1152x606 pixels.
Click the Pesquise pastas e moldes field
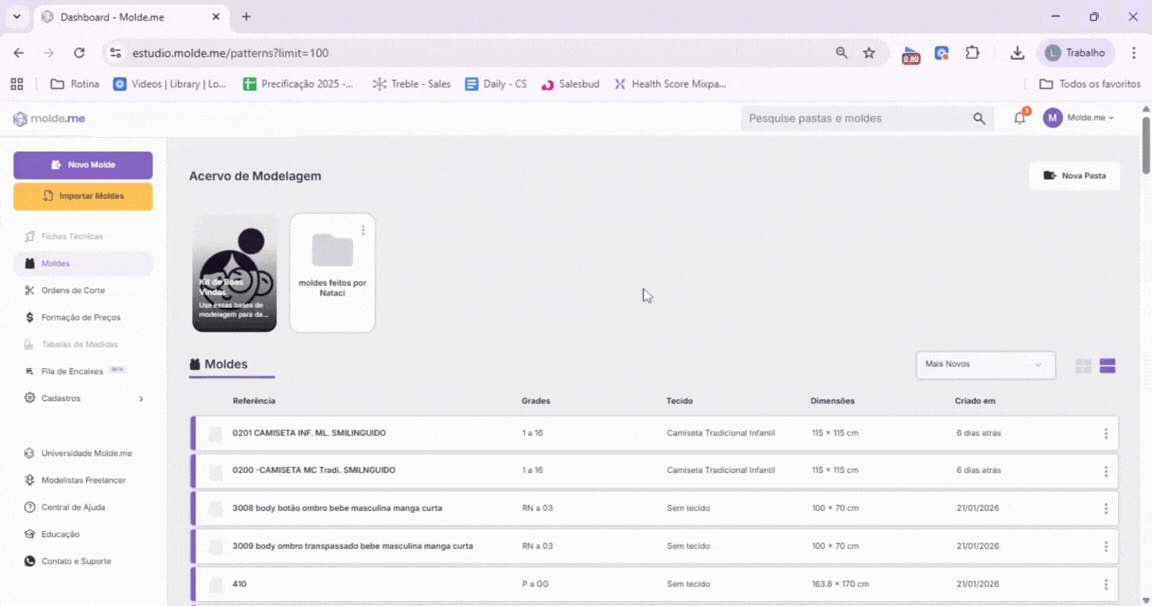point(855,118)
